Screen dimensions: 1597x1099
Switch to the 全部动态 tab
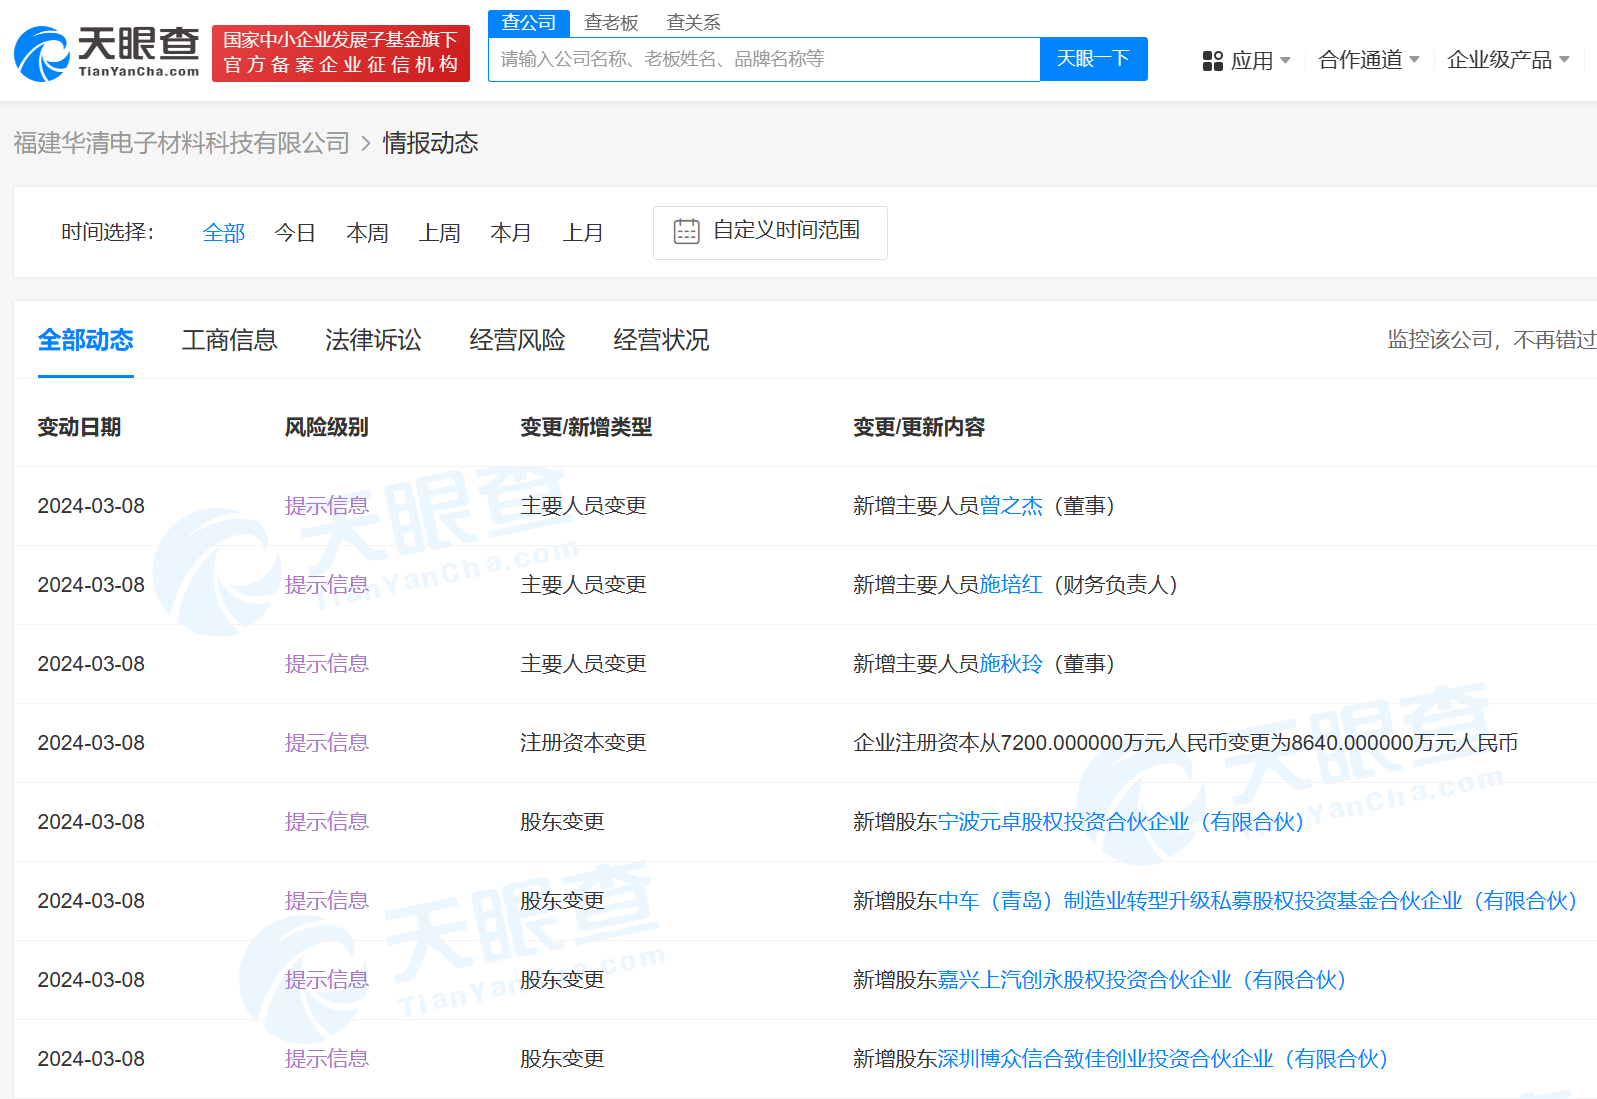(86, 340)
